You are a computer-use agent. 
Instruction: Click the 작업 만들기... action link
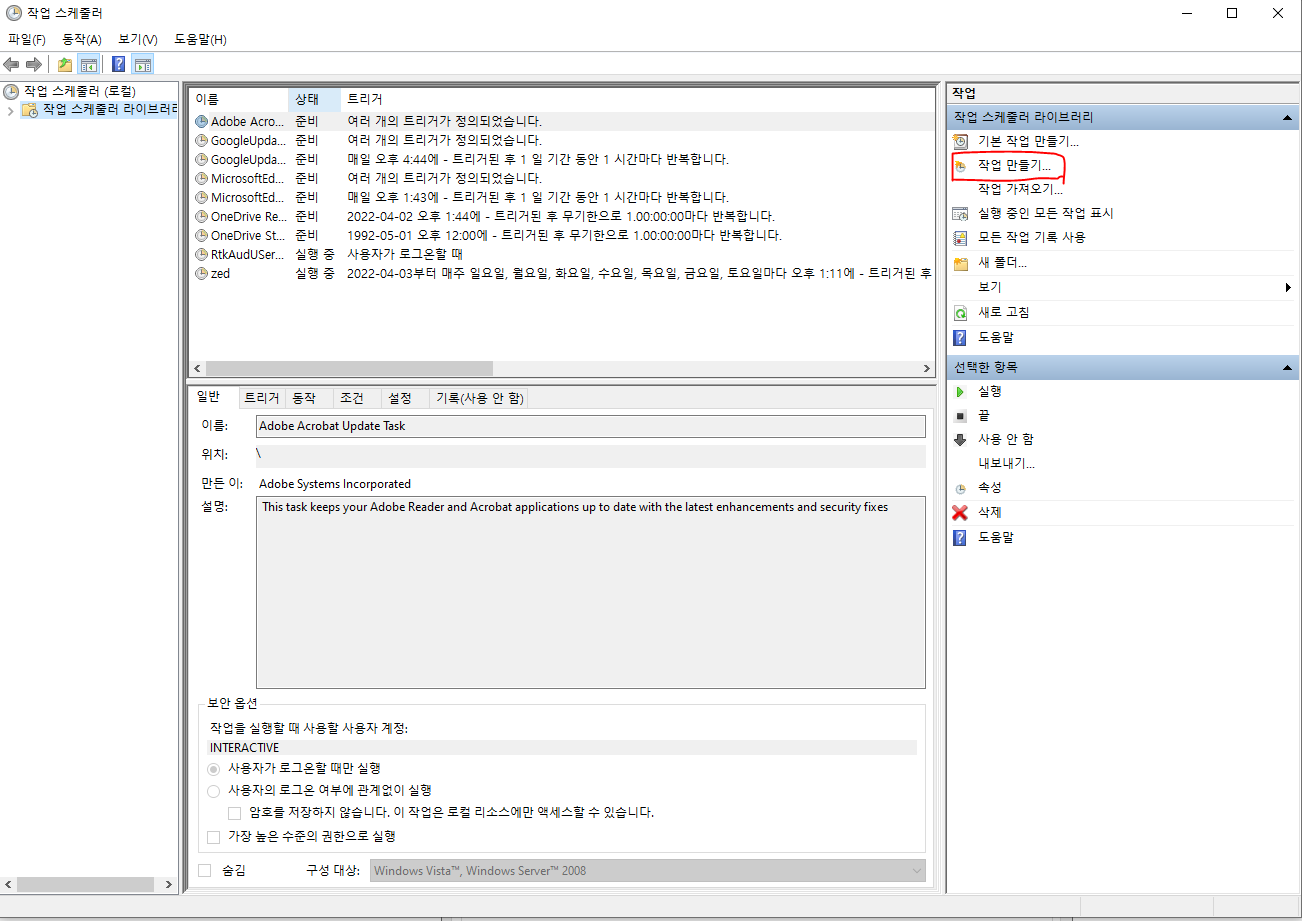[1015, 166]
